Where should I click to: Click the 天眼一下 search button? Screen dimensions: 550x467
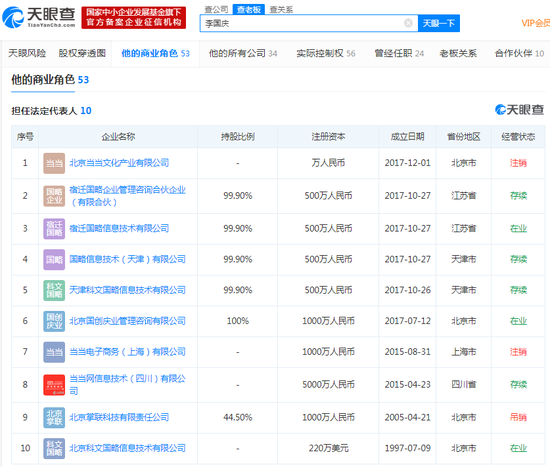(x=439, y=23)
